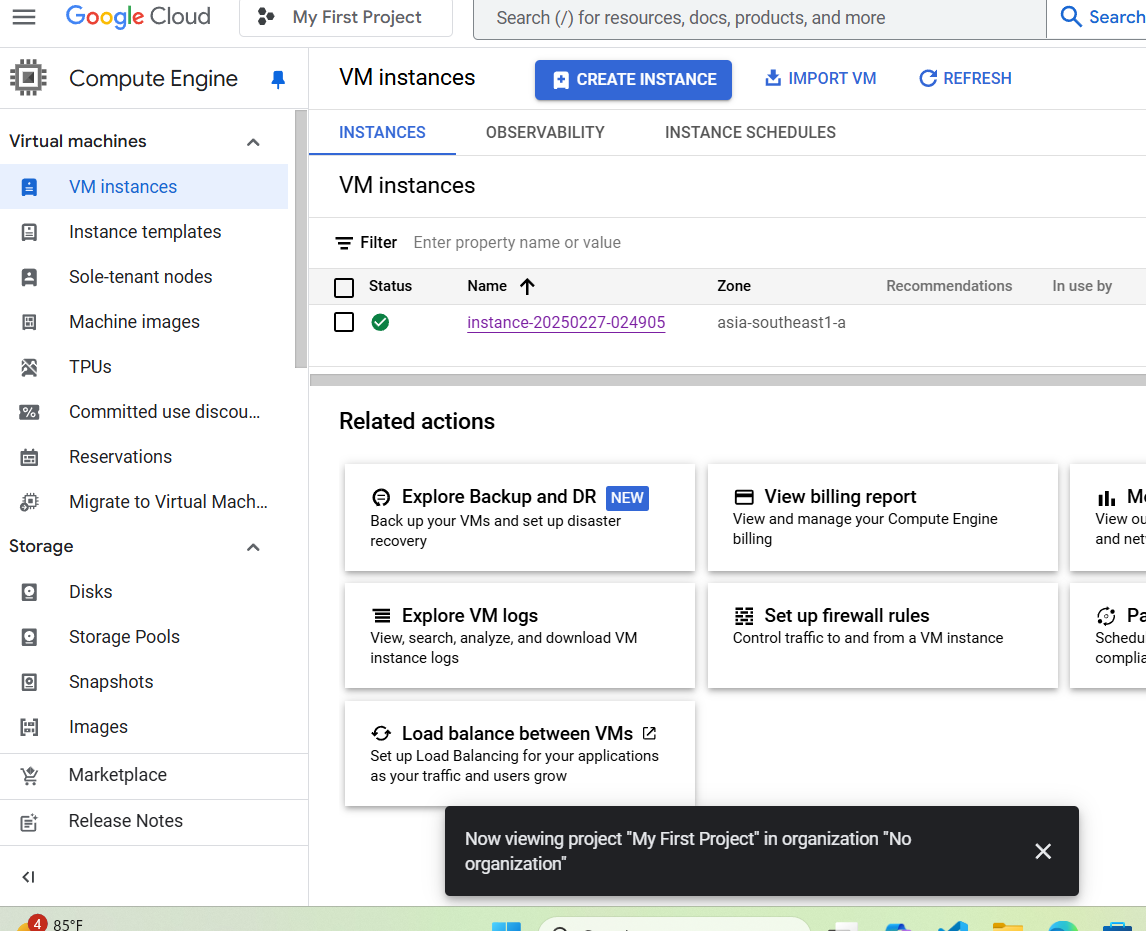Screen dimensions: 1146x931
Task: Click the Zone column header
Action: coord(734,286)
